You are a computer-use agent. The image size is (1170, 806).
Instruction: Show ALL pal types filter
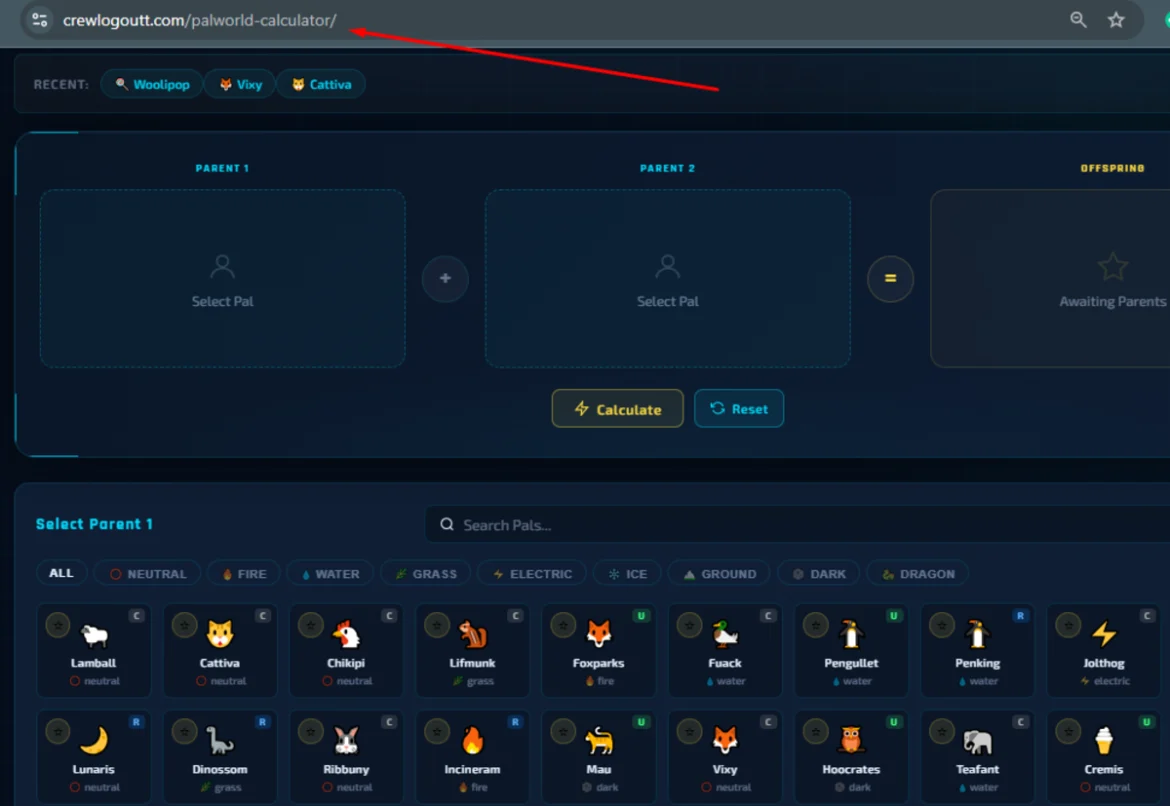pos(61,573)
